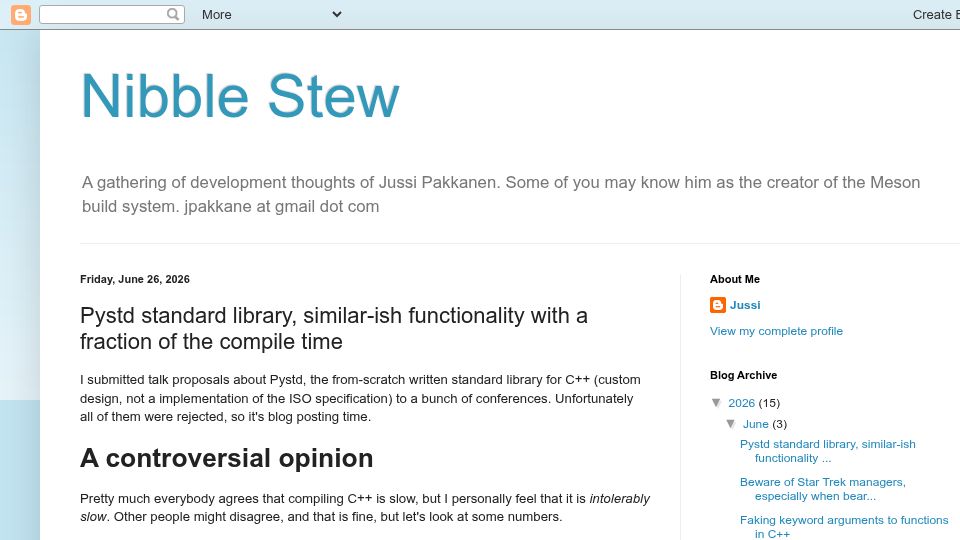Viewport: 960px width, 540px height.
Task: Click the Blog Archive sidebar heading
Action: [743, 375]
